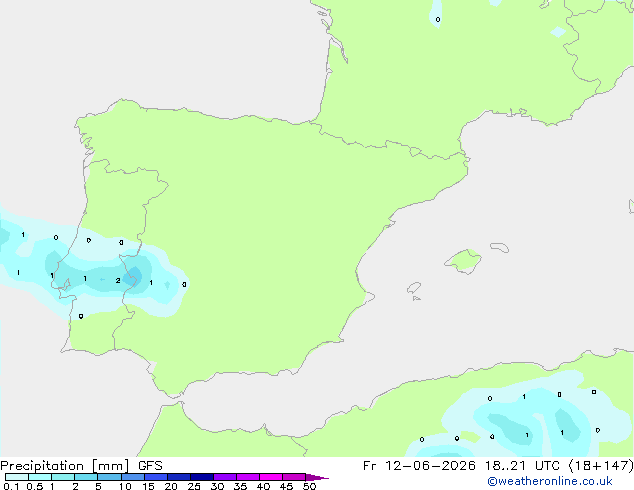Select the 'Fr 12-06-2026 18..21 UTC (18+147)' timestamp
The width and height of the screenshot is (634, 490).
click(498, 466)
